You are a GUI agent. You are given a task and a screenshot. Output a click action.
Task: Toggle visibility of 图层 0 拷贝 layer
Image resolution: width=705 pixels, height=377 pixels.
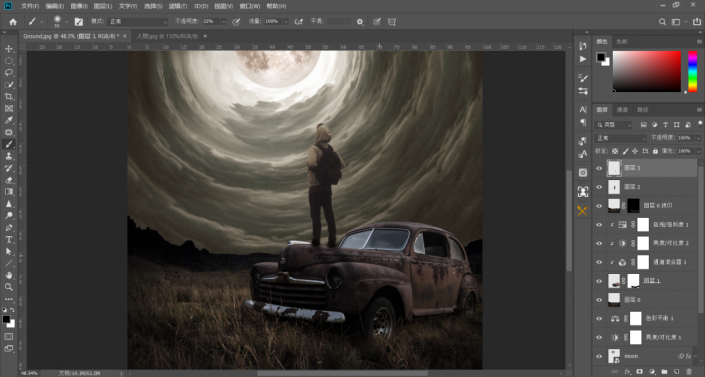(x=599, y=206)
